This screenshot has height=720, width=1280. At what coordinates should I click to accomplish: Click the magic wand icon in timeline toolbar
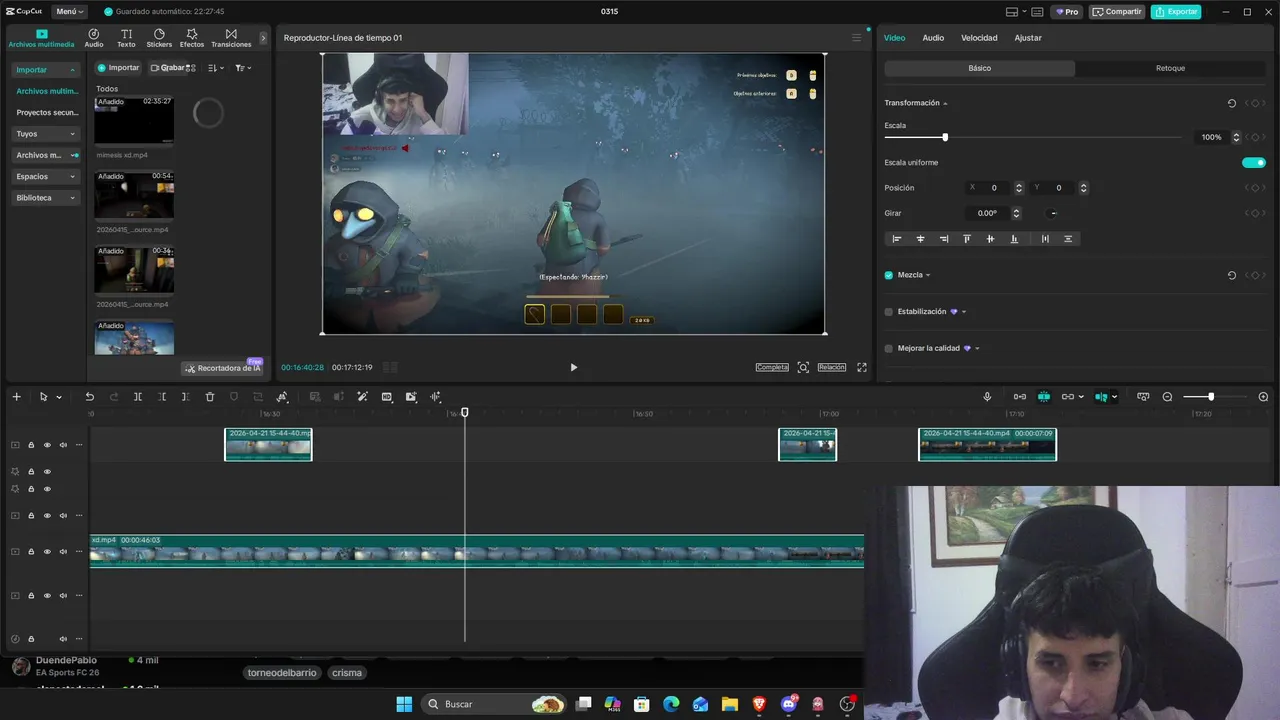point(362,397)
